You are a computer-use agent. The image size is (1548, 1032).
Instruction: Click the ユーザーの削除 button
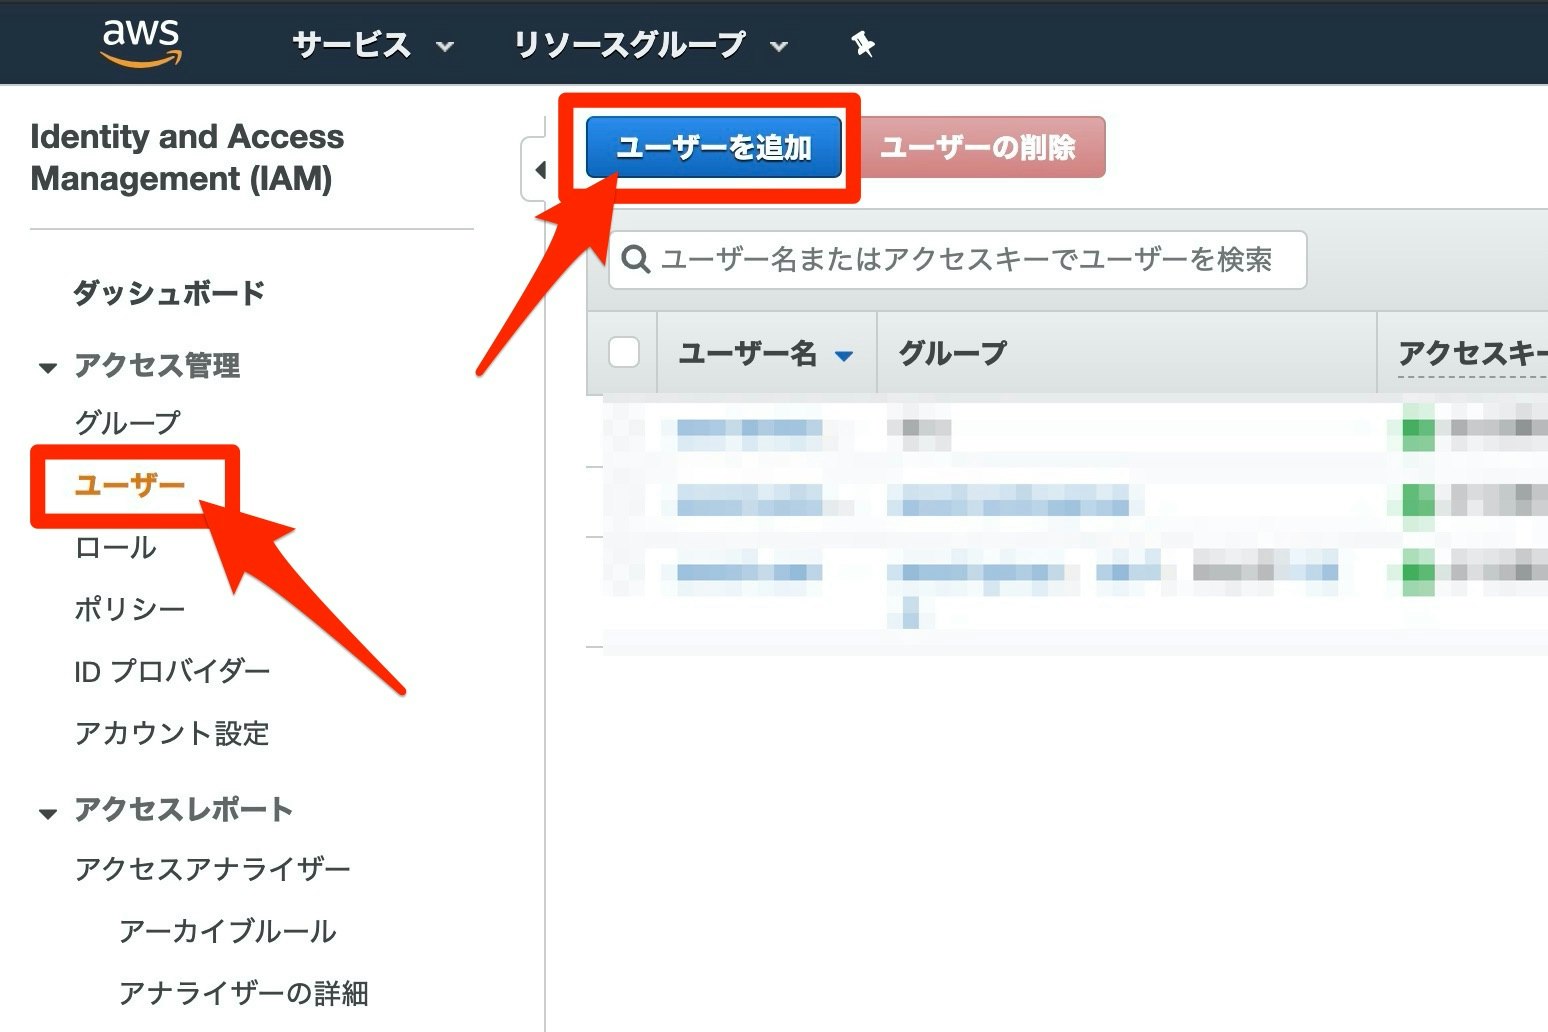tap(978, 147)
